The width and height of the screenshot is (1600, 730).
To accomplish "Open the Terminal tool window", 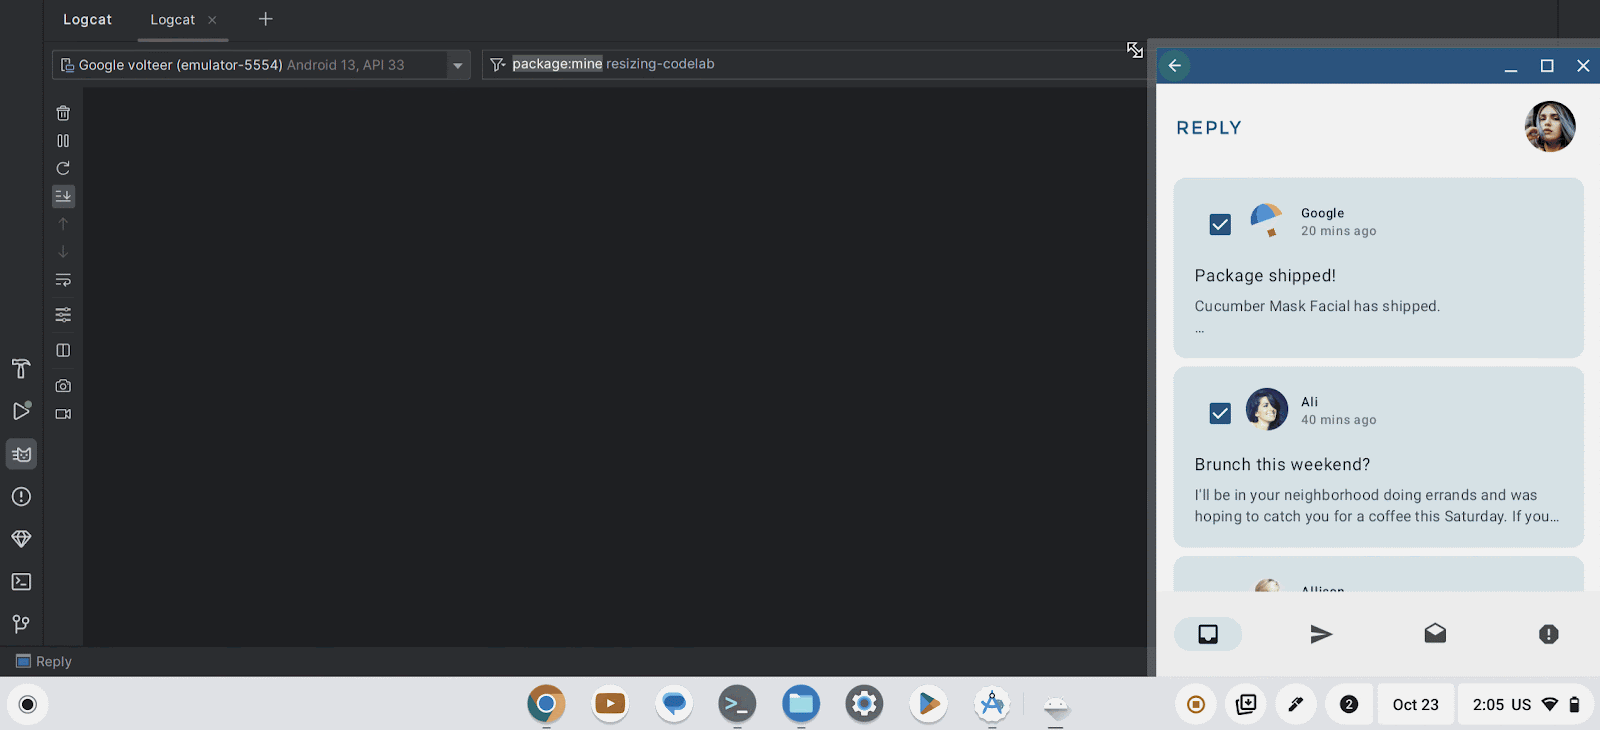I will click(x=21, y=582).
